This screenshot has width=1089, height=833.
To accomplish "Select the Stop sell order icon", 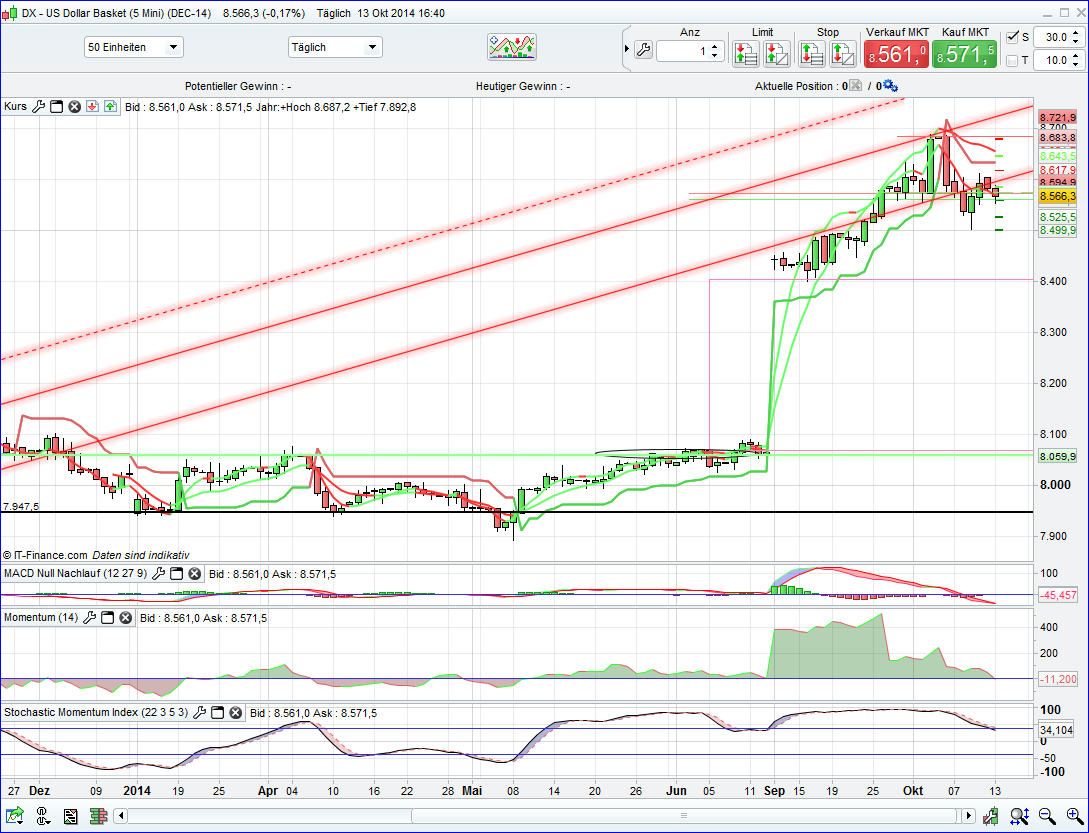I will (x=810, y=53).
